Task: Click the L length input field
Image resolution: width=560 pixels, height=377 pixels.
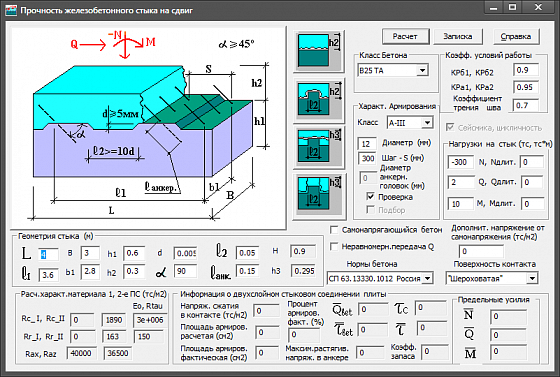Action: (48, 255)
